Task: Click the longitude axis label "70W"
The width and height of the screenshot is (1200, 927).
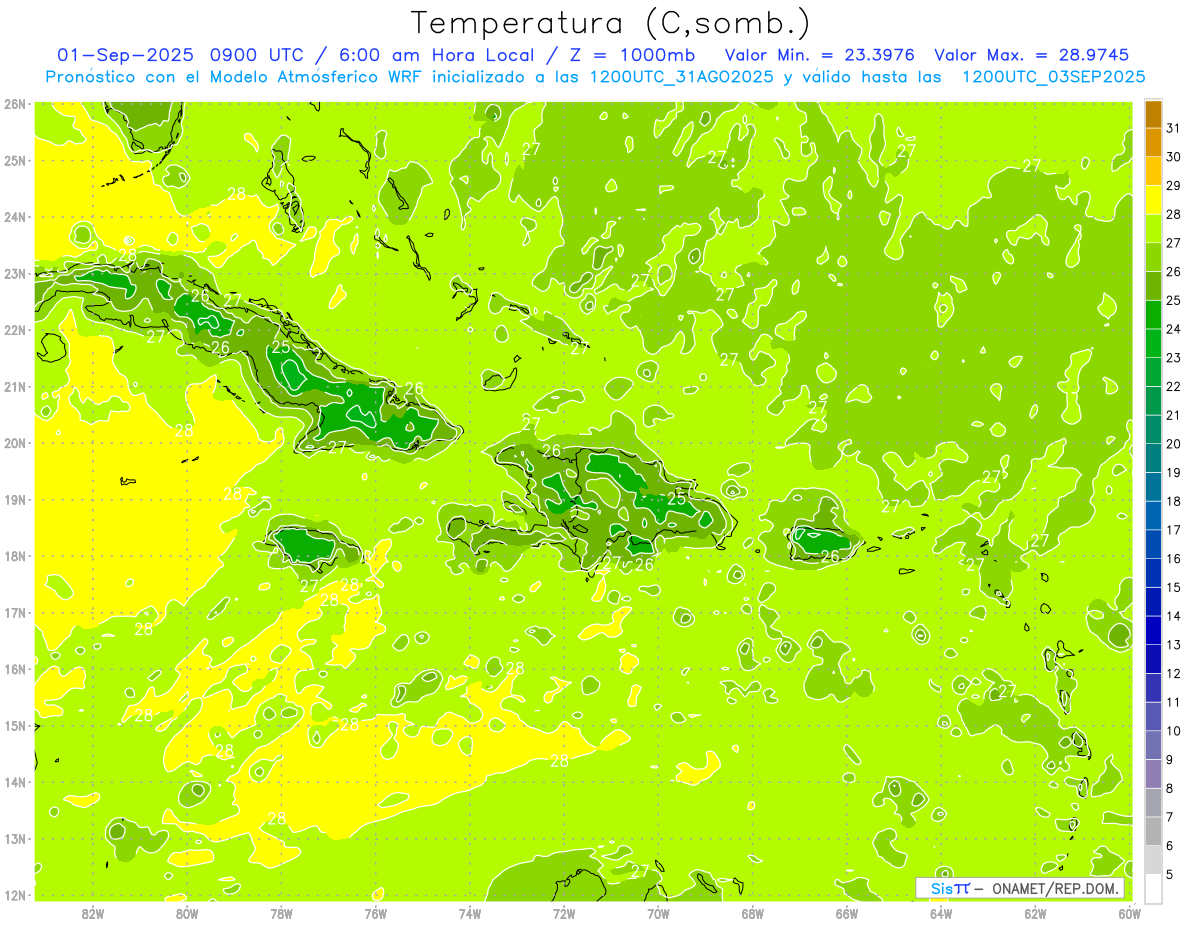Action: pyautogui.click(x=658, y=912)
